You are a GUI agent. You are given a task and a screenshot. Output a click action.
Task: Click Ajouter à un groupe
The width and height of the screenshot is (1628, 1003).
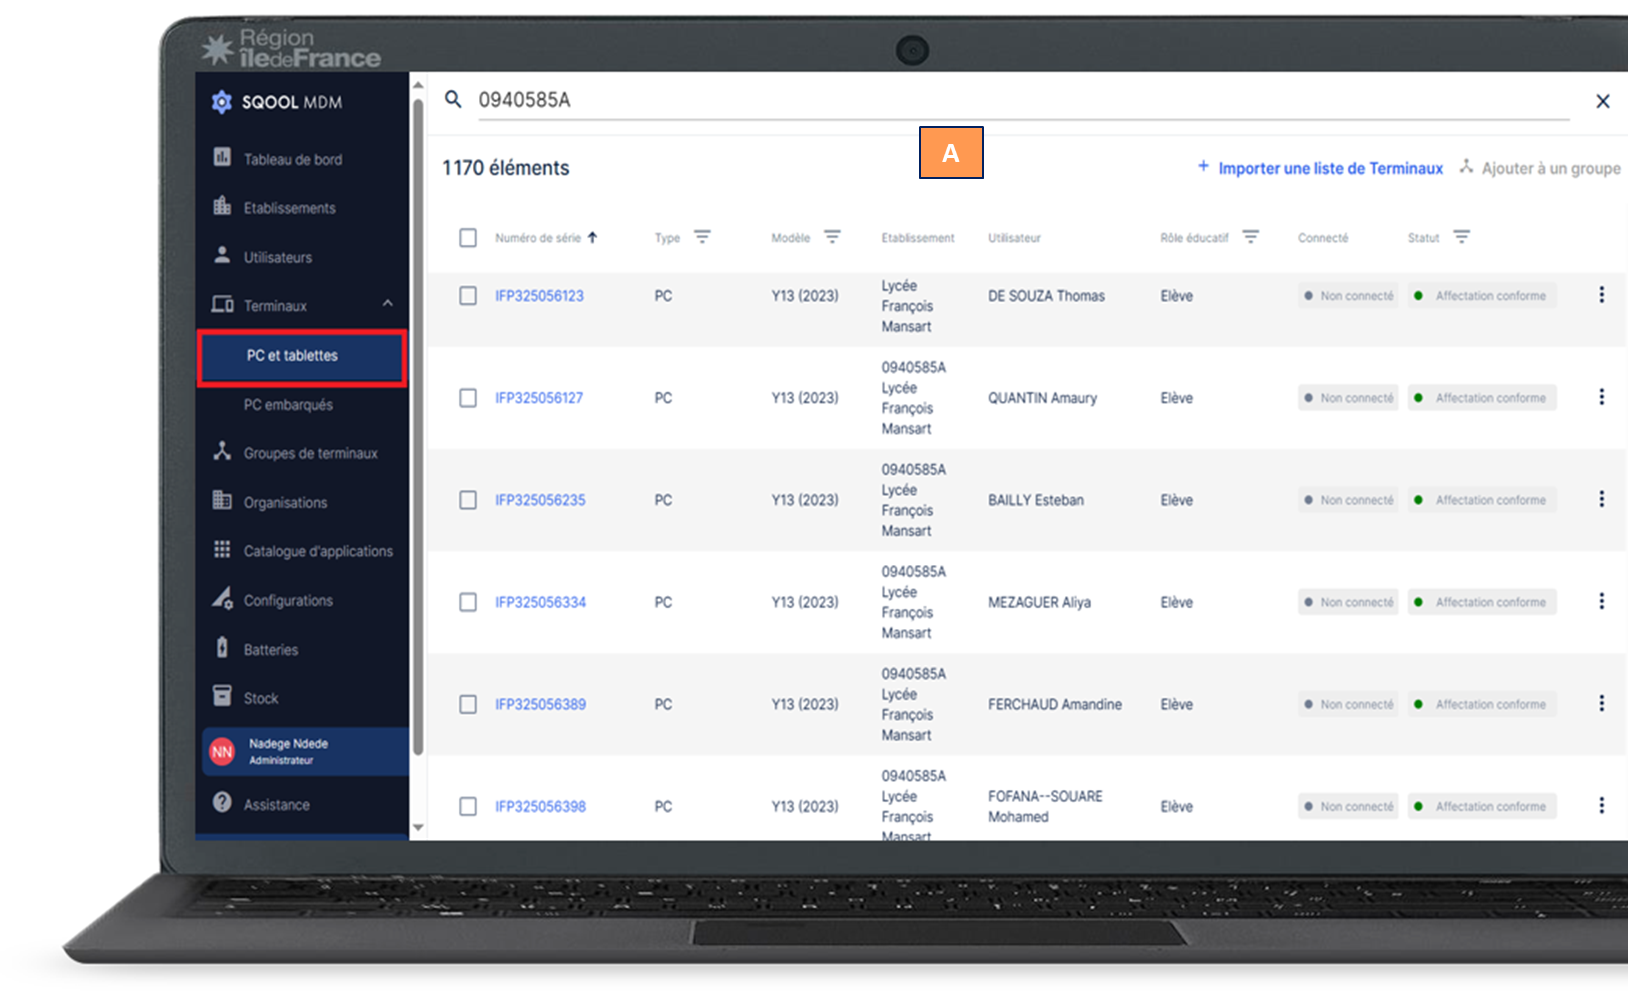1551,168
